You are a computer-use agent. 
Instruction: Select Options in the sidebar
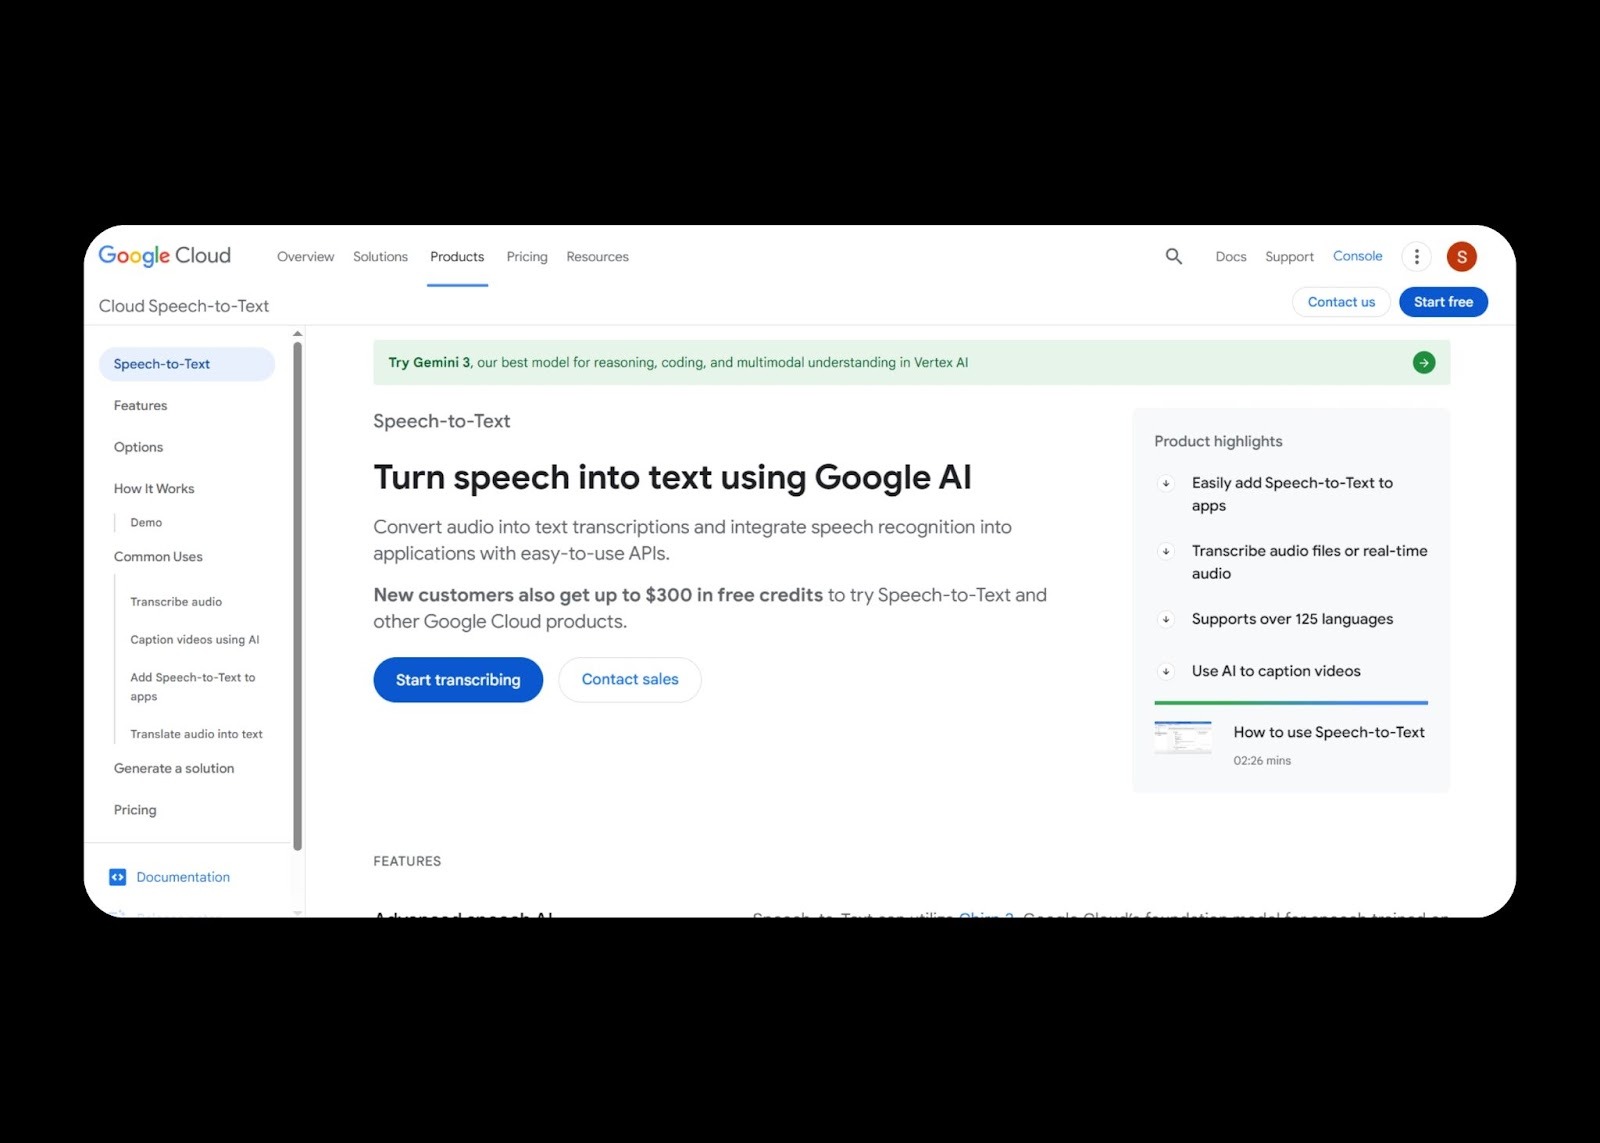[x=138, y=447]
